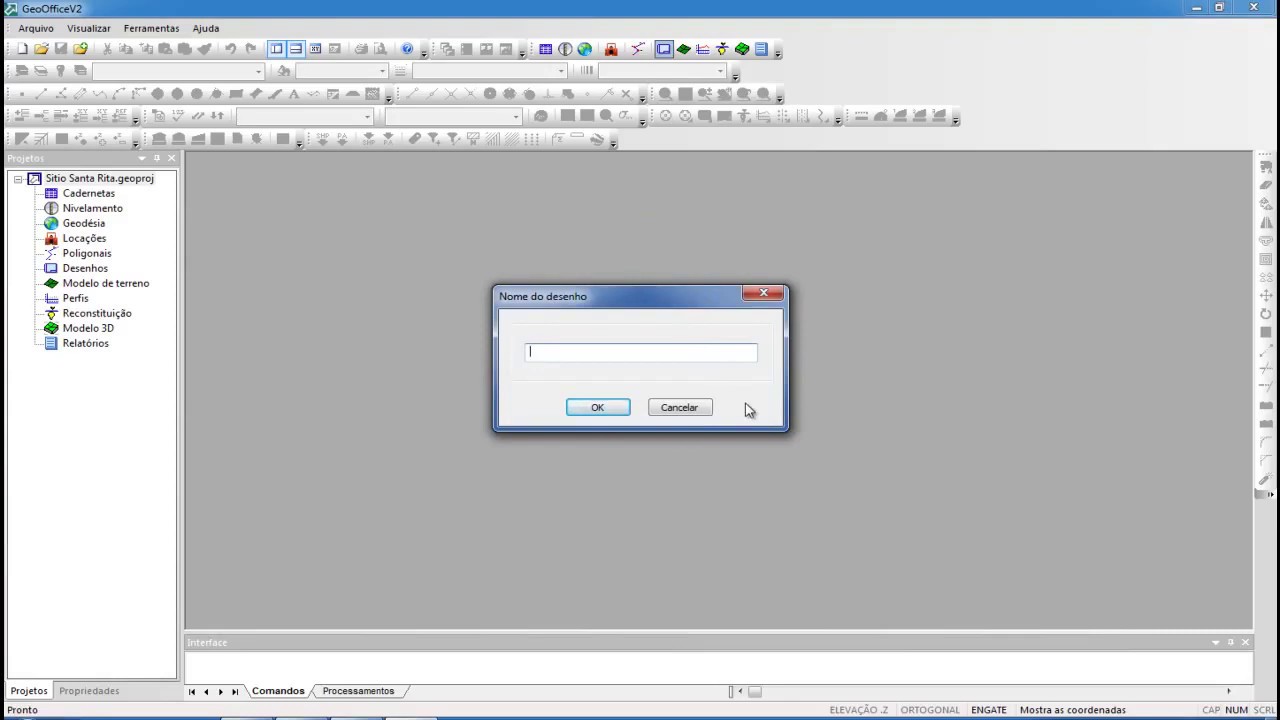
Task: Select Desenhos in the project tree
Action: [85, 268]
